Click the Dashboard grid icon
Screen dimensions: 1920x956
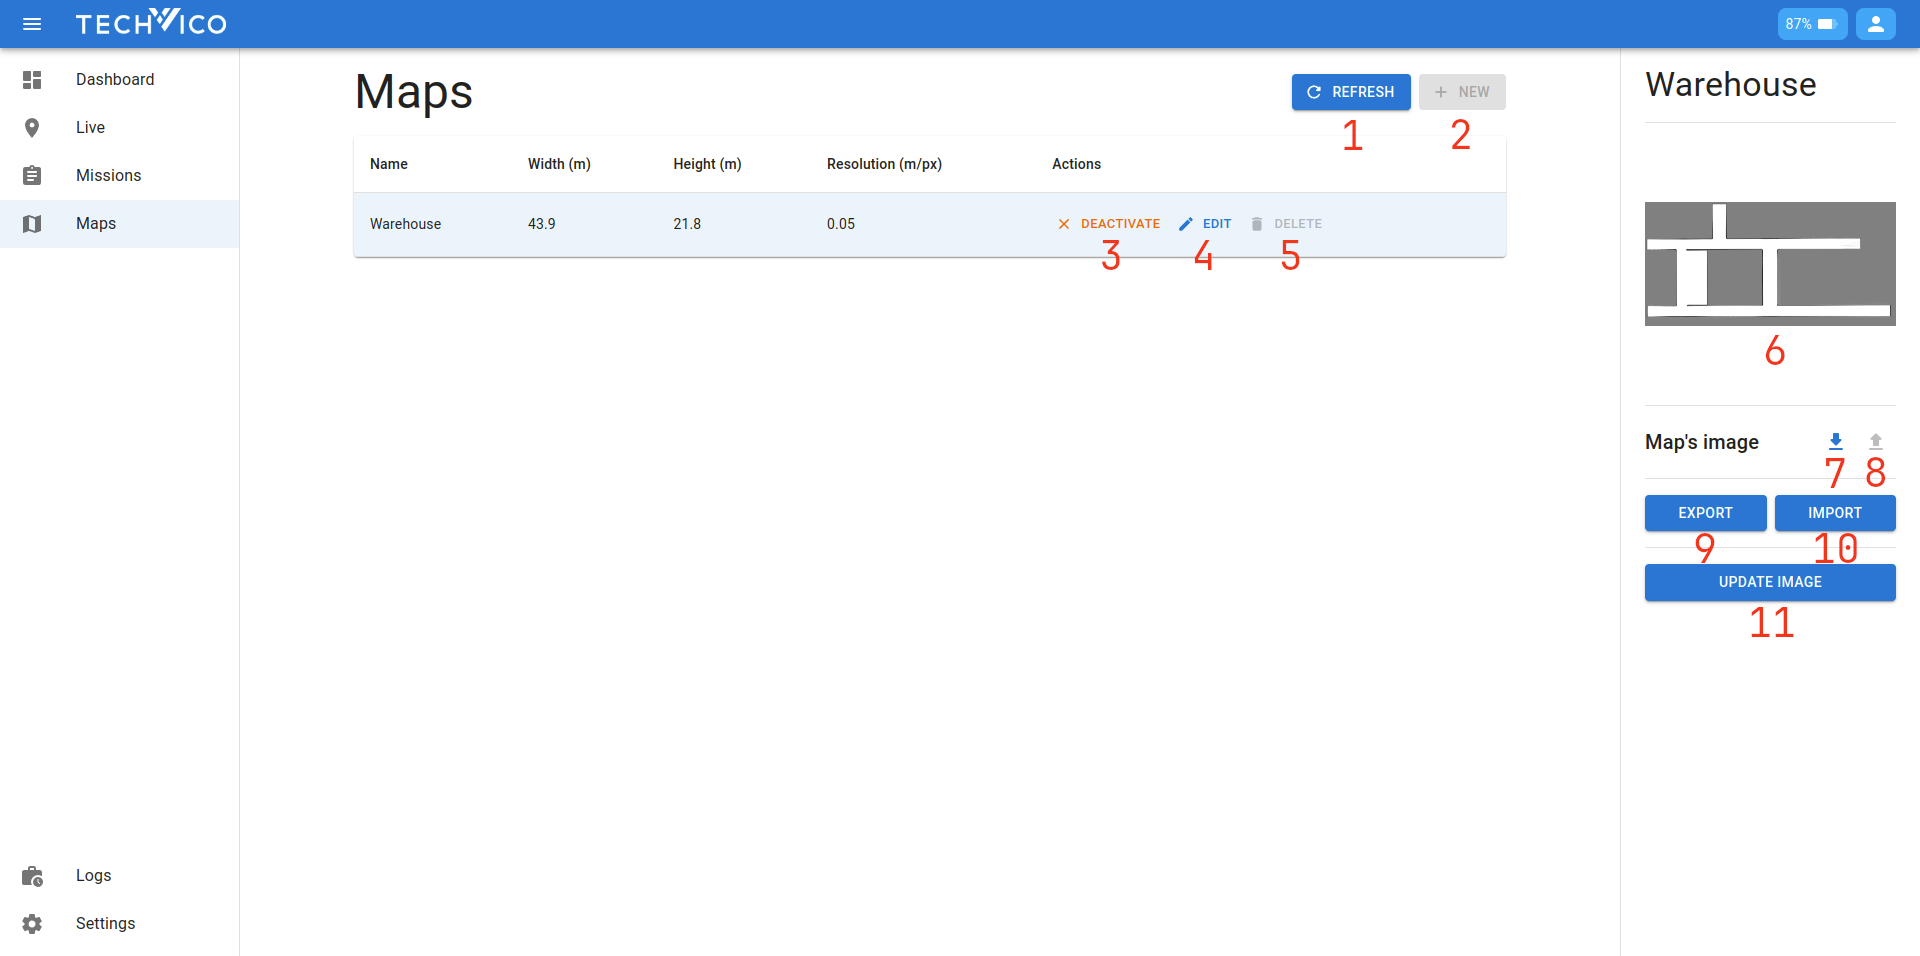[x=32, y=80]
